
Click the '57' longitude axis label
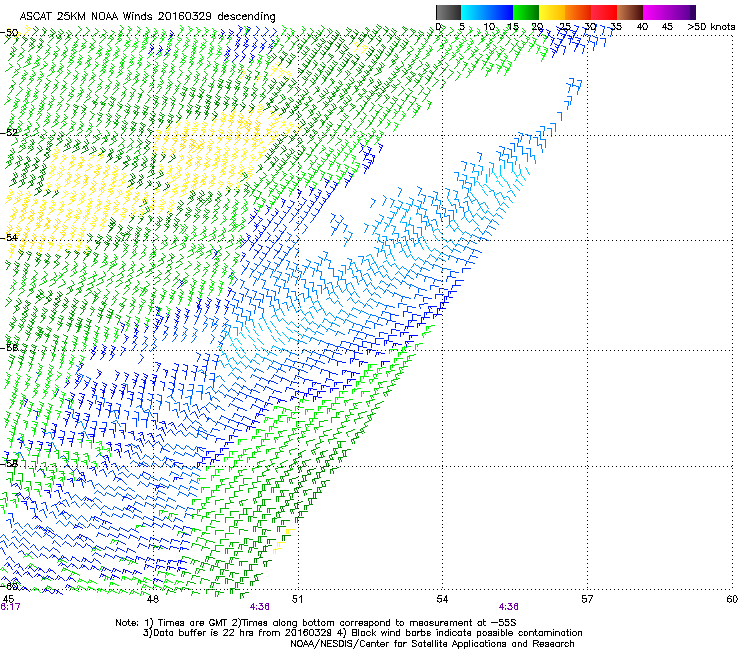(587, 599)
